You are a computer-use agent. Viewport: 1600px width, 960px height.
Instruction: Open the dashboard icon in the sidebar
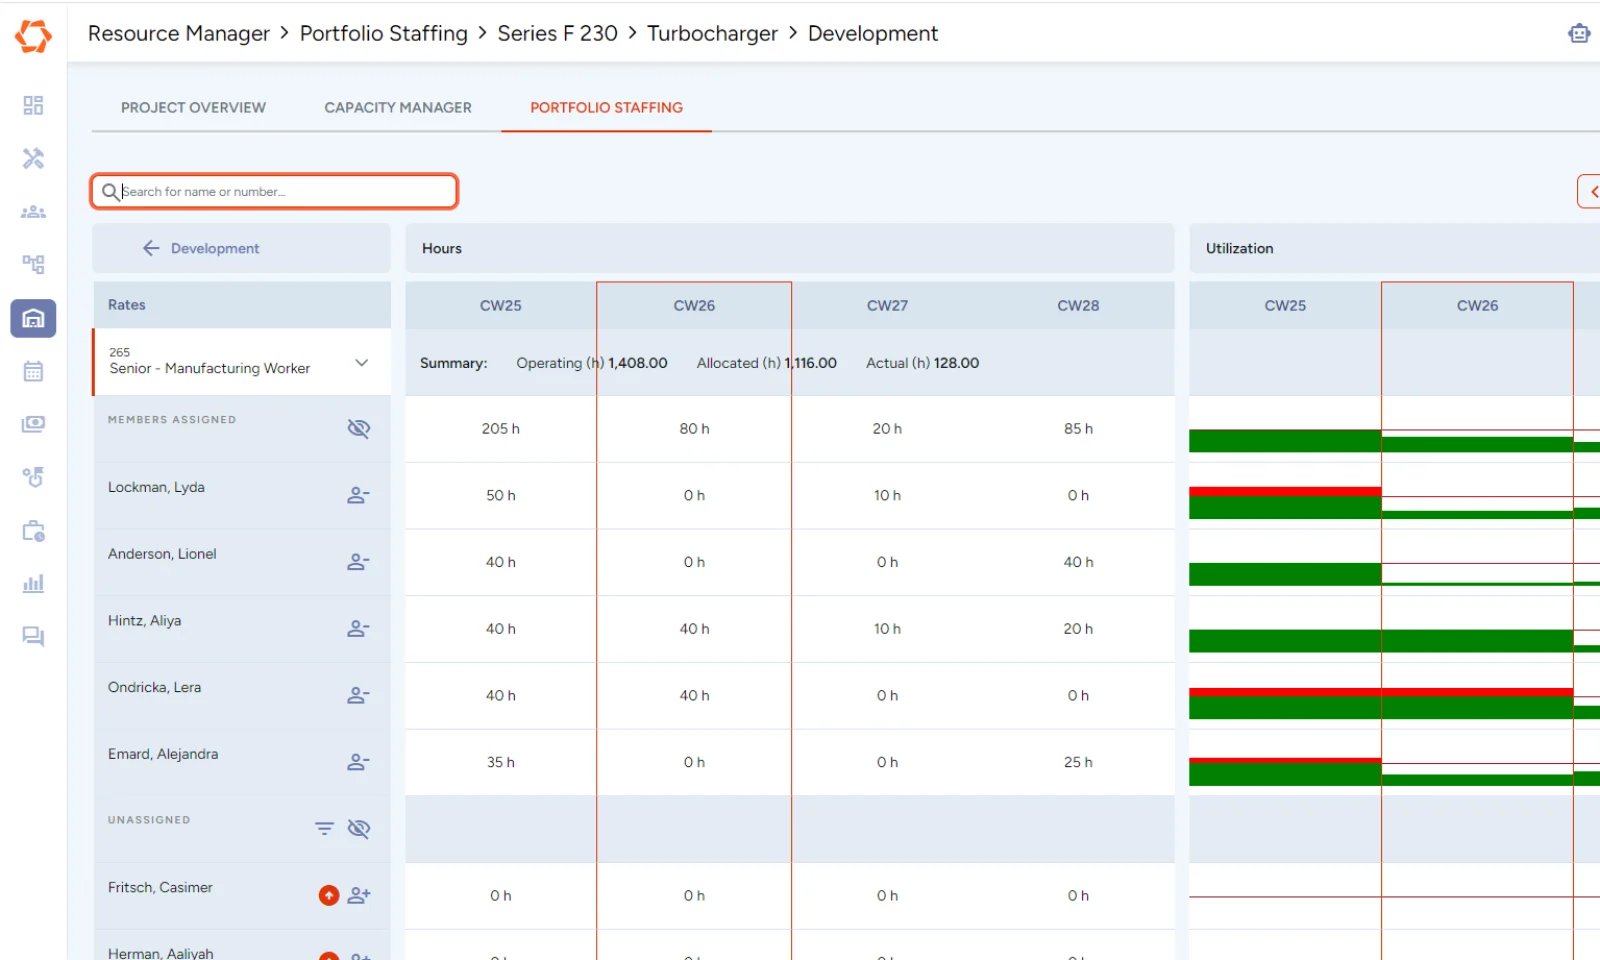coord(33,106)
